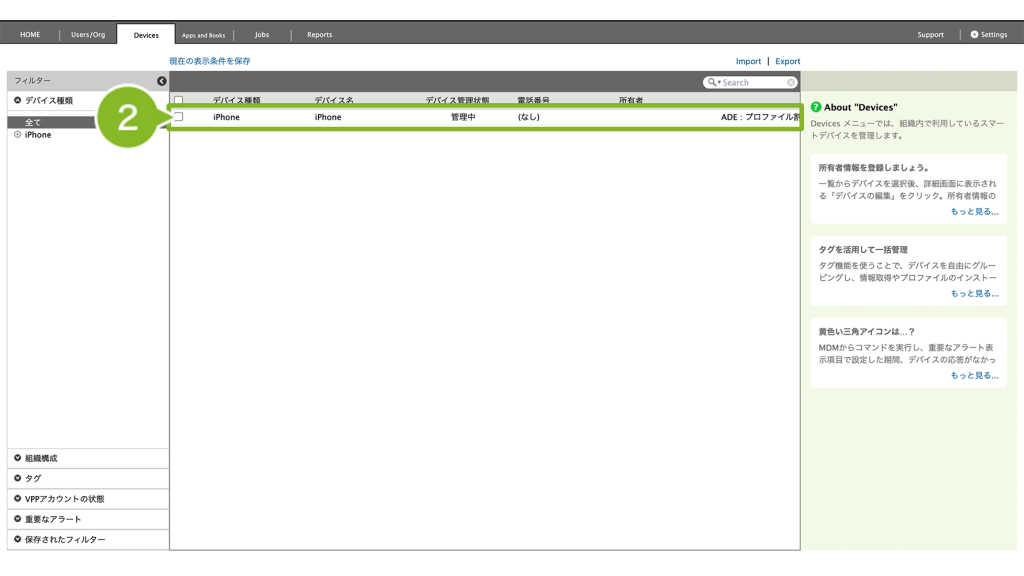Clear search with the X icon
The width and height of the screenshot is (1024, 576).
(x=791, y=83)
